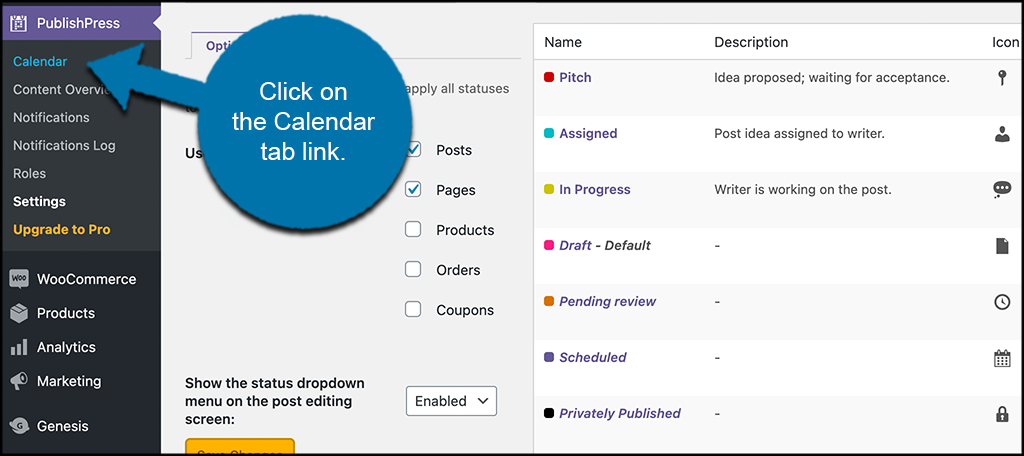Enable the Orders checkbox

point(413,270)
